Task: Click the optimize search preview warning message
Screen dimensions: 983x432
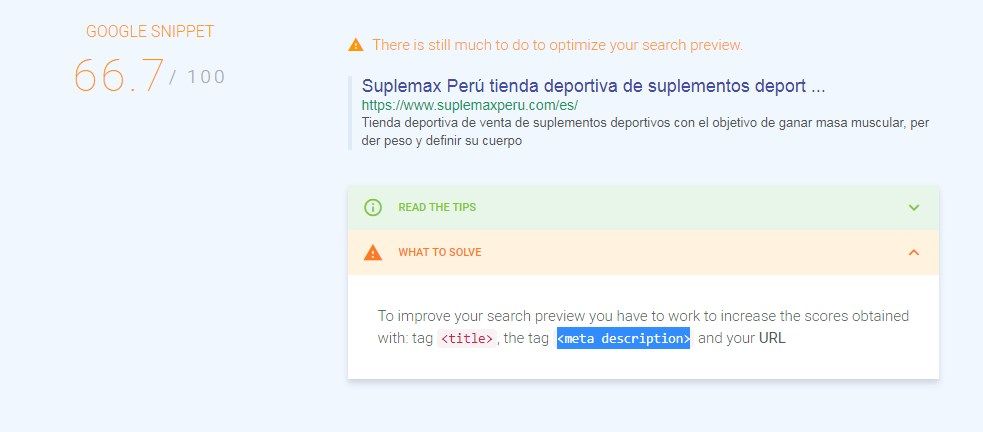Action: click(x=557, y=45)
